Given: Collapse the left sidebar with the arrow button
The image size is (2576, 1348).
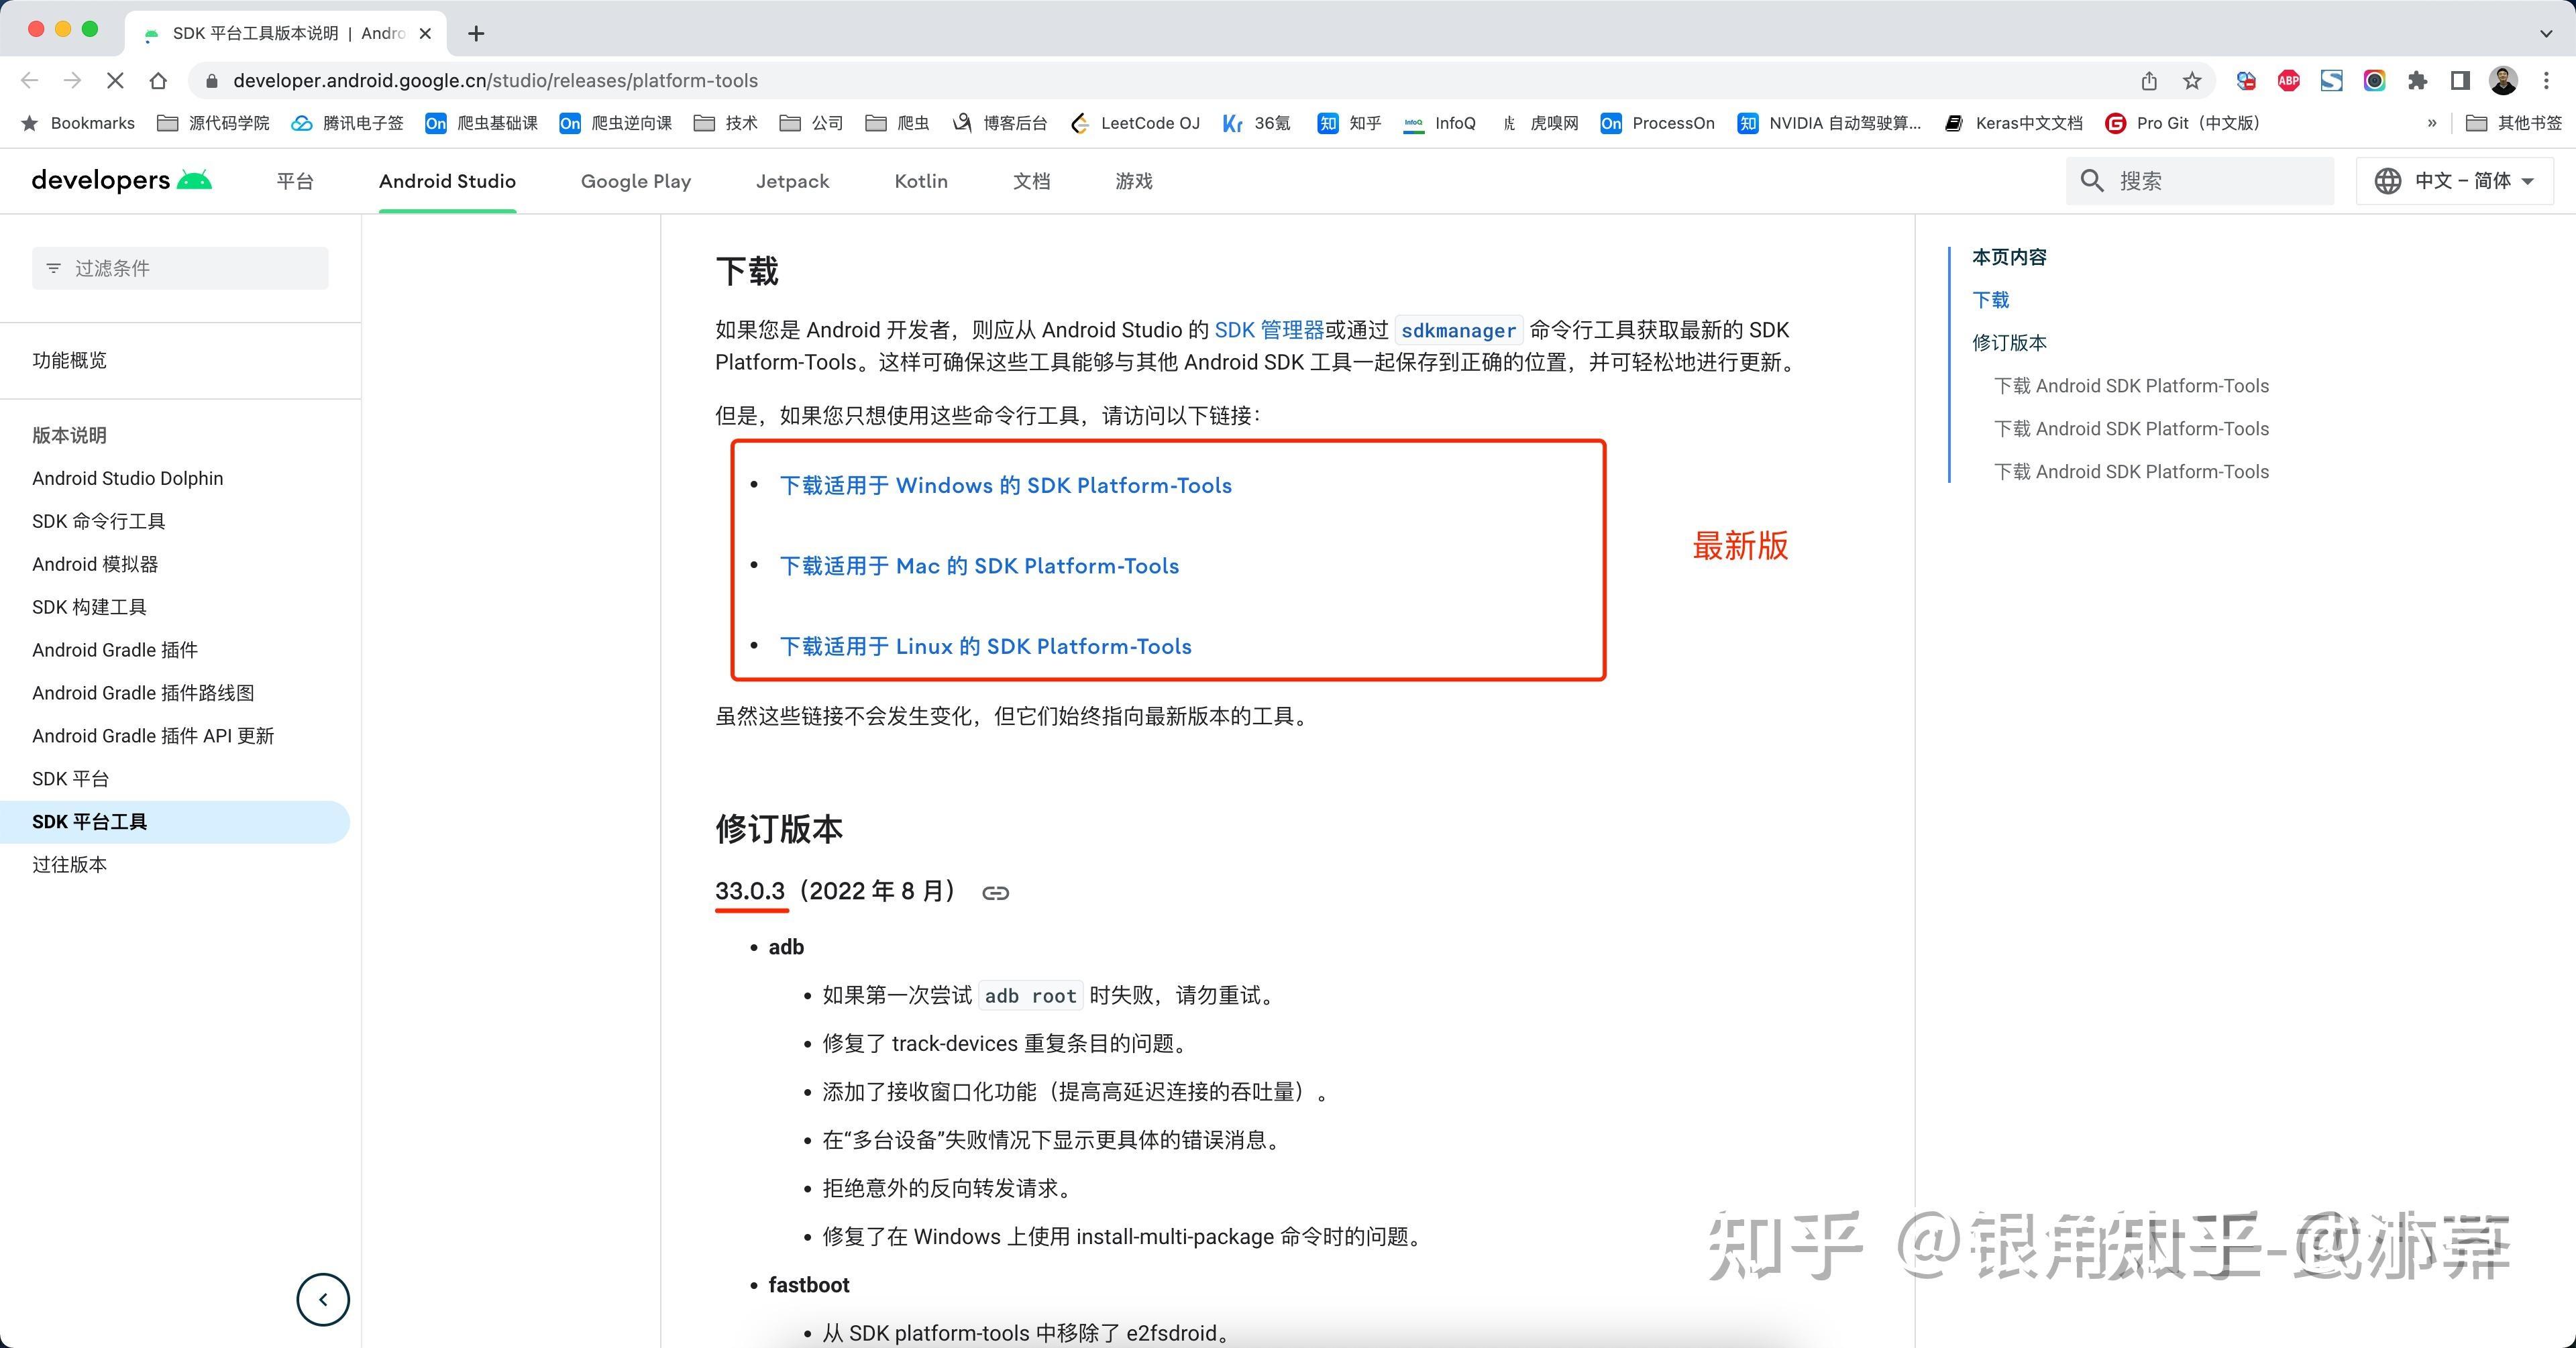Looking at the screenshot, I should pos(323,1299).
